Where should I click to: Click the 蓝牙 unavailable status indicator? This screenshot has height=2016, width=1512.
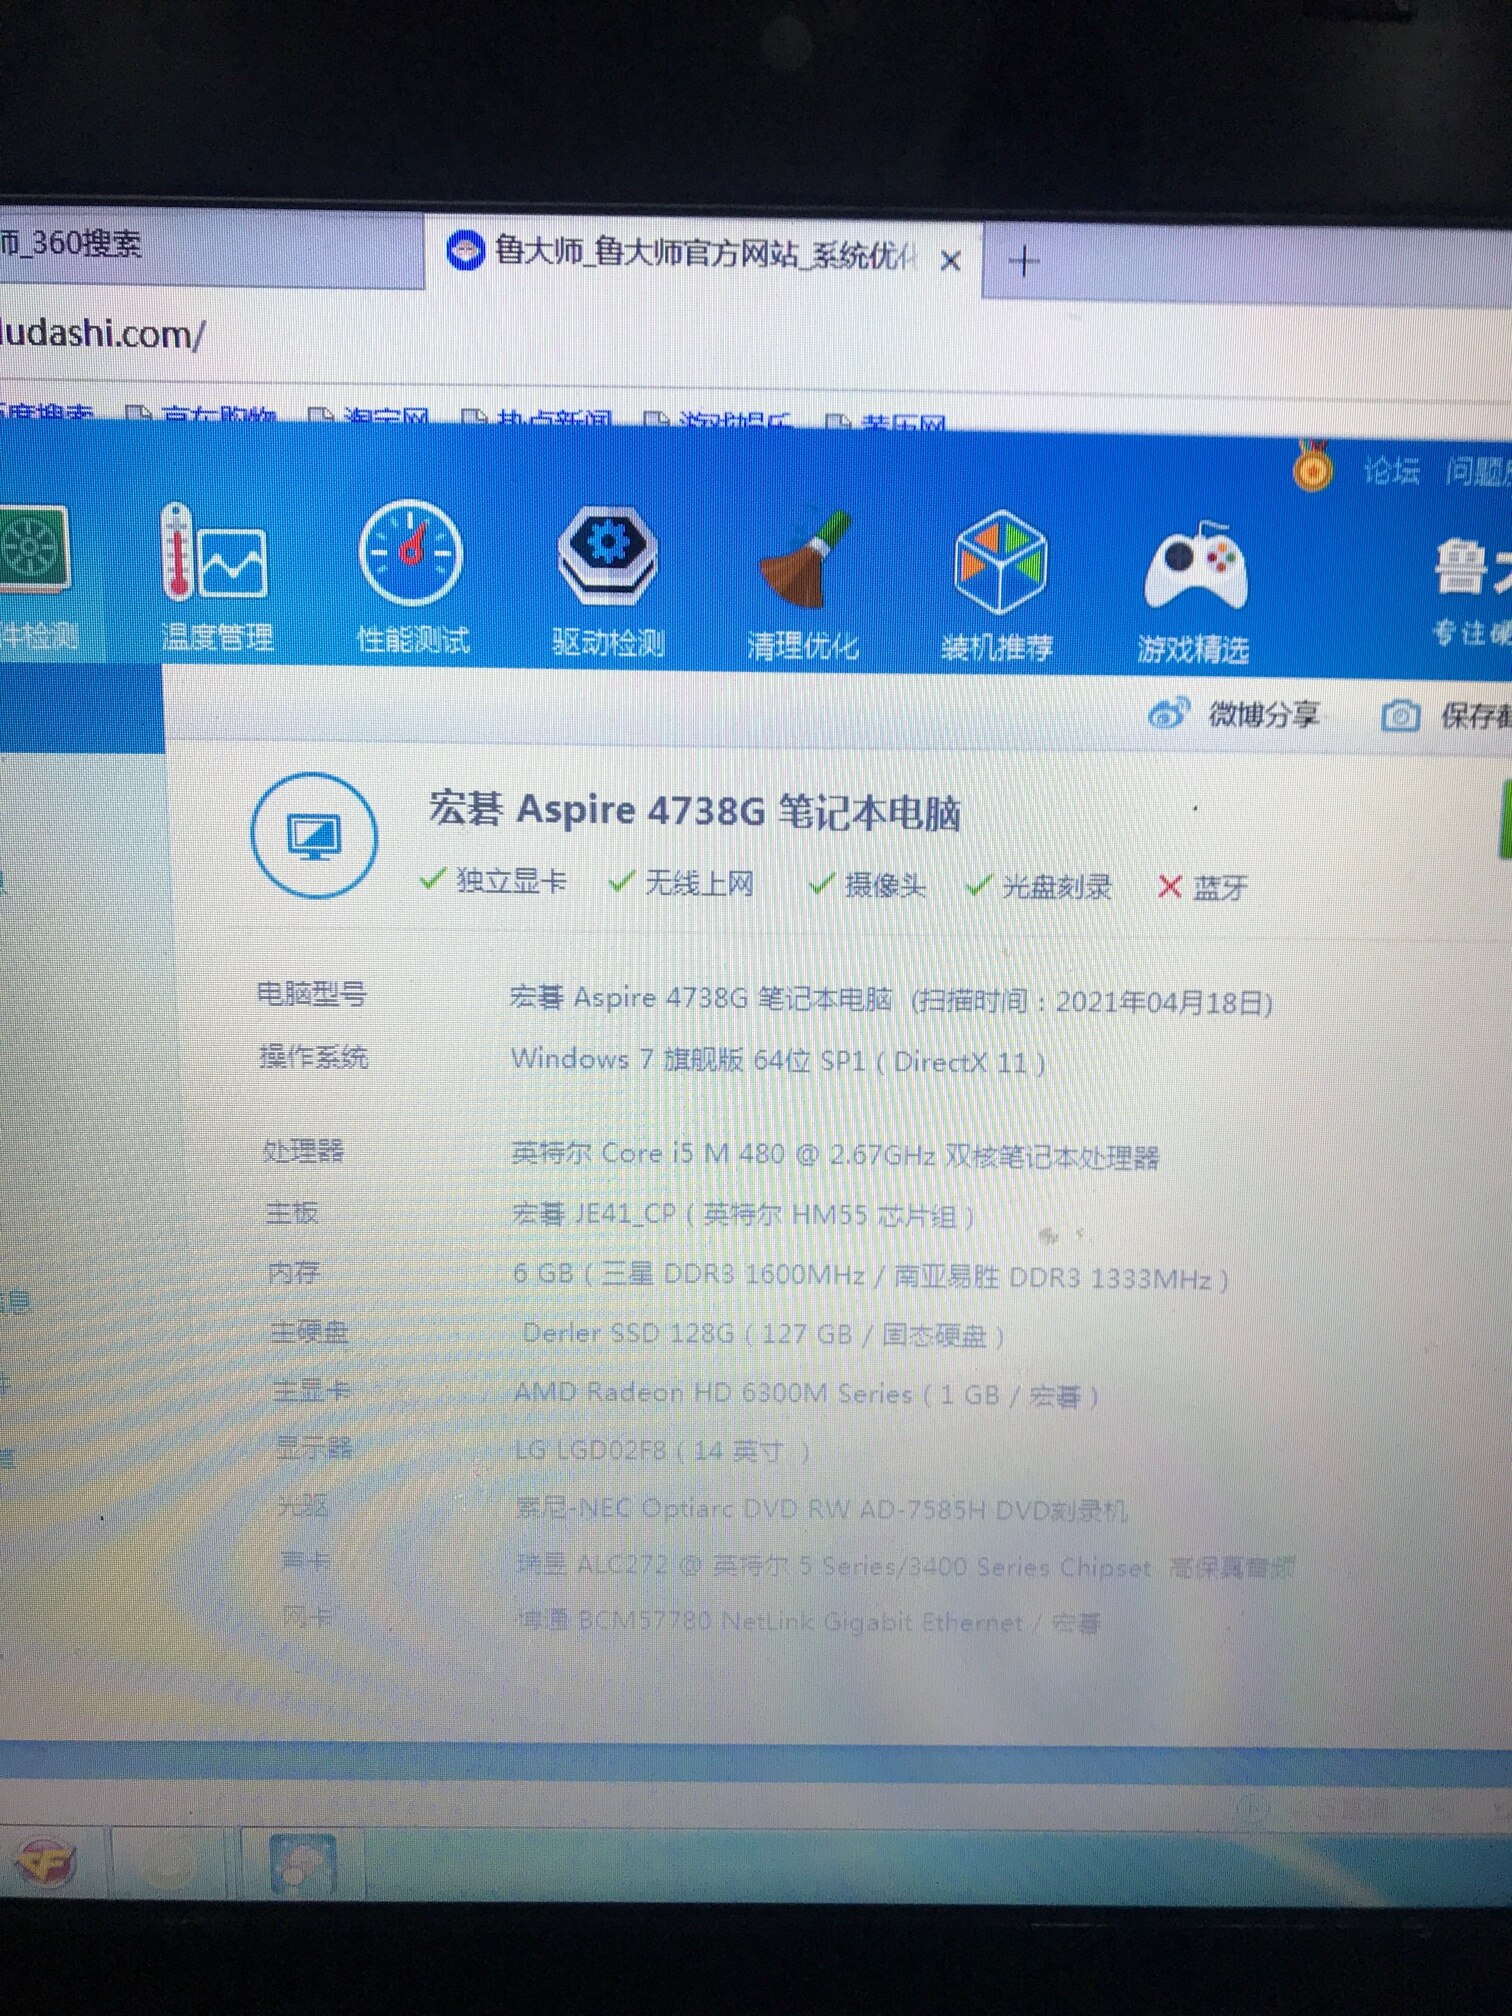click(1202, 888)
